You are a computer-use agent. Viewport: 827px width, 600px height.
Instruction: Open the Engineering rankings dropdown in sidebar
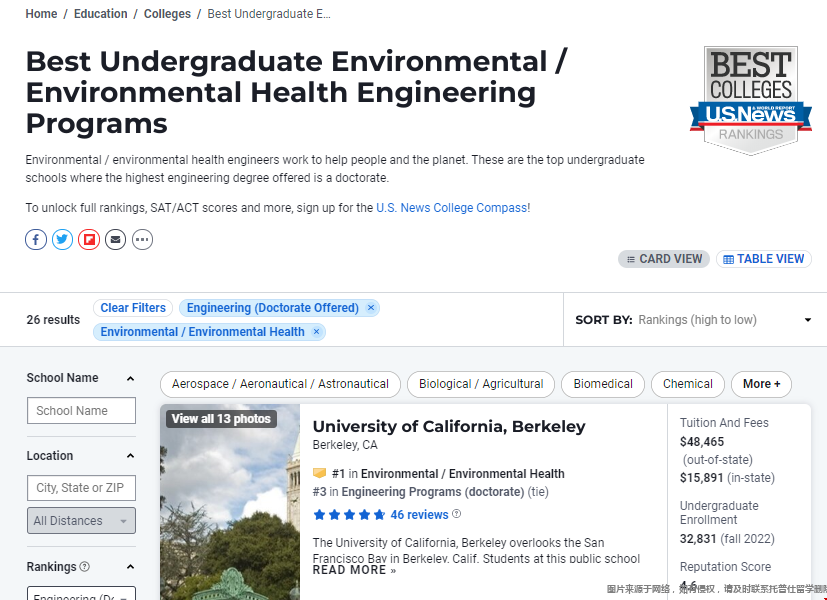pyautogui.click(x=81, y=593)
